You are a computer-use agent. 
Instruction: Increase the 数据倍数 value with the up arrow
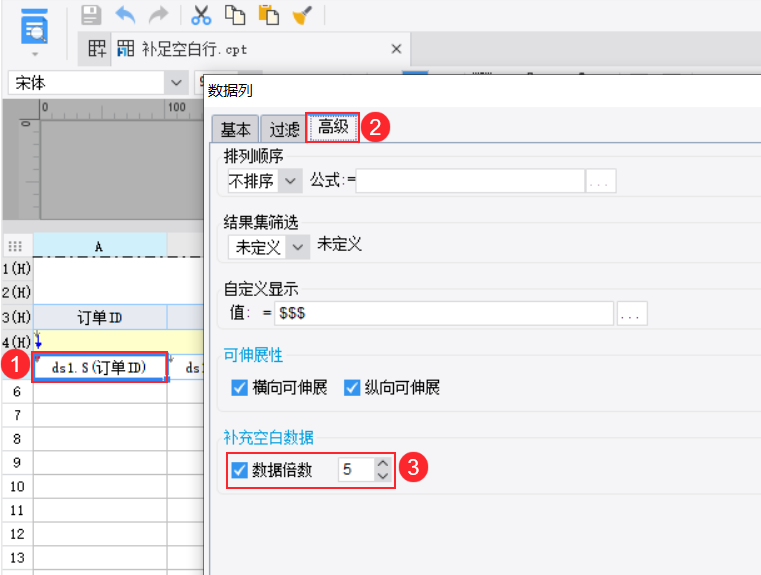382,464
